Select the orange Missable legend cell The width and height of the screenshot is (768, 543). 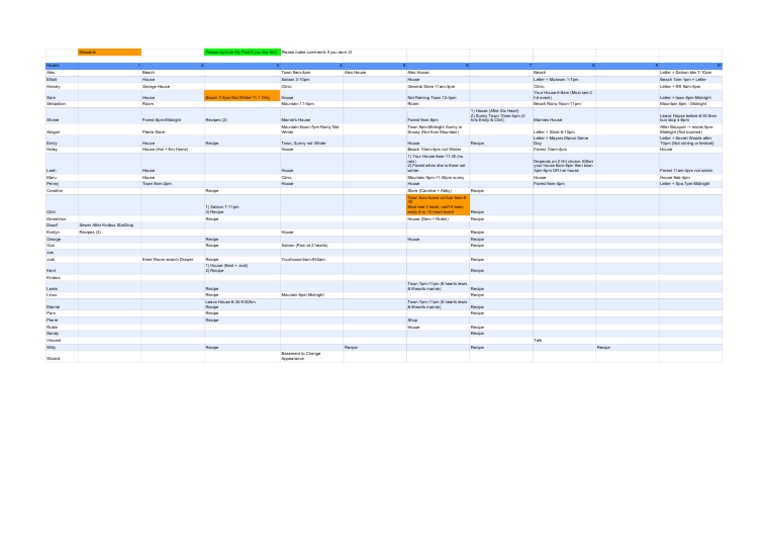click(x=110, y=52)
